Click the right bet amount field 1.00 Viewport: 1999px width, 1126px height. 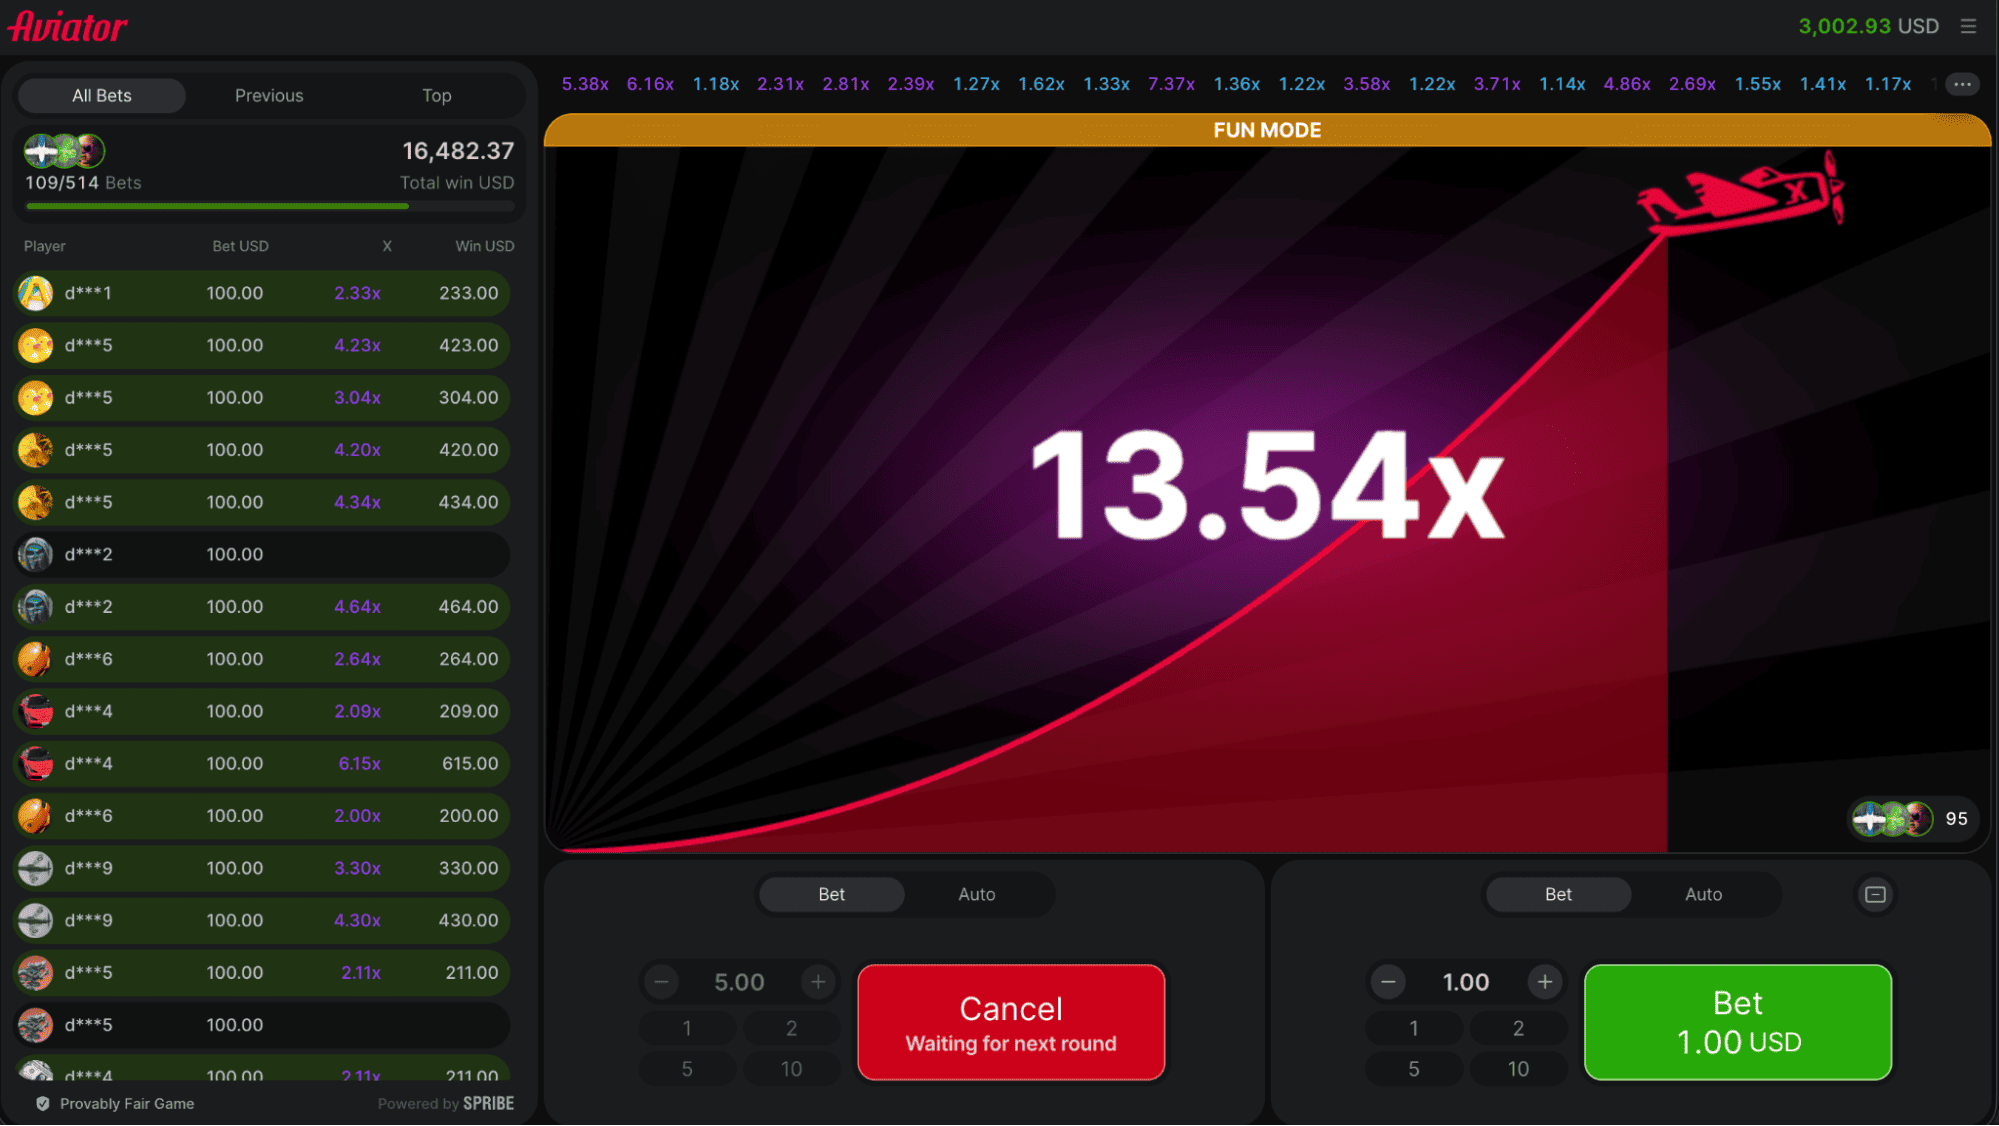click(x=1465, y=982)
